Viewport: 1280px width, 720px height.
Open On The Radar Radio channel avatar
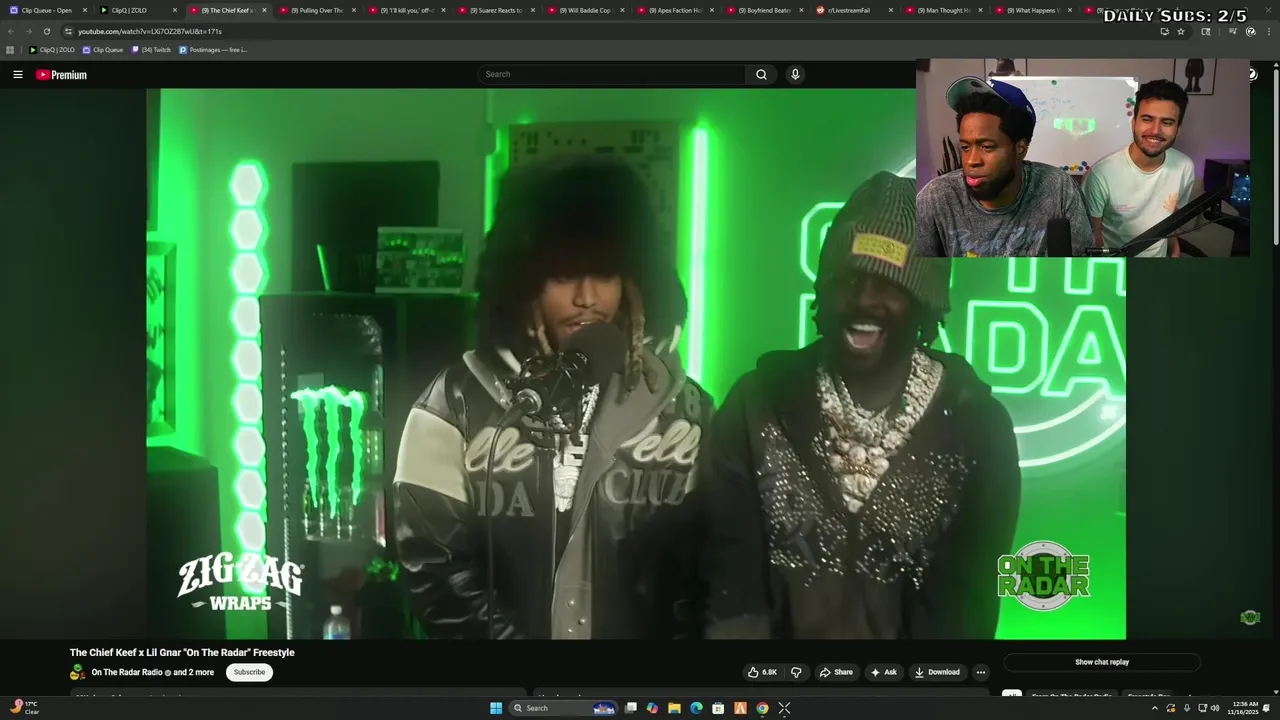(x=77, y=672)
